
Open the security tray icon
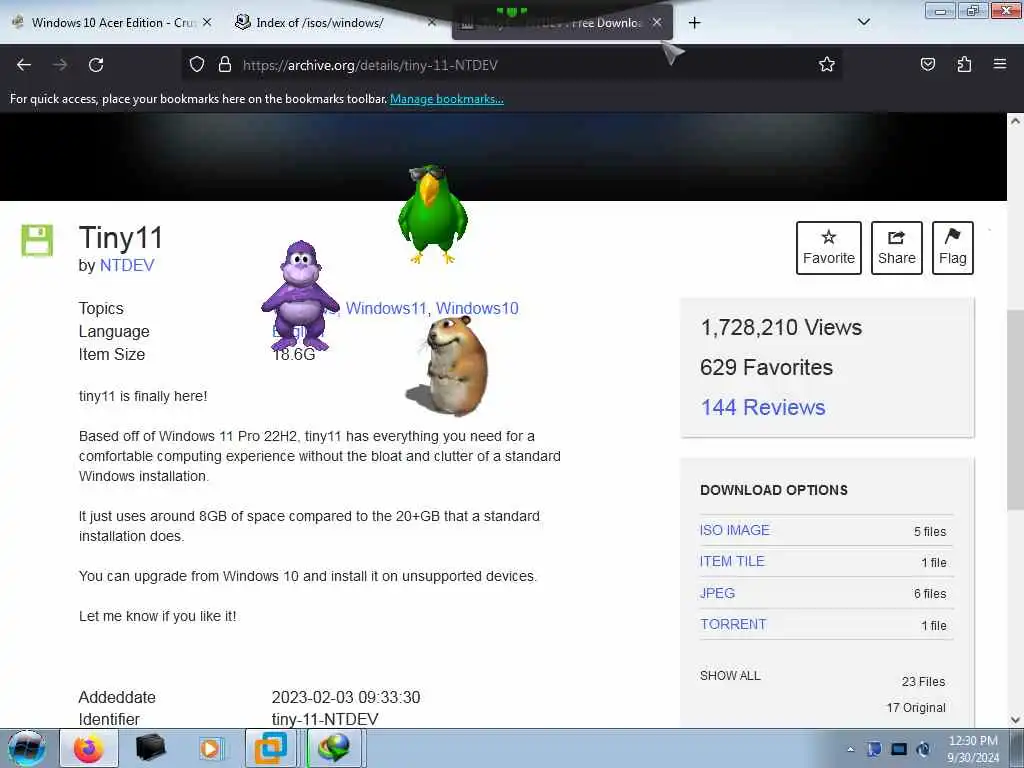[x=874, y=749]
